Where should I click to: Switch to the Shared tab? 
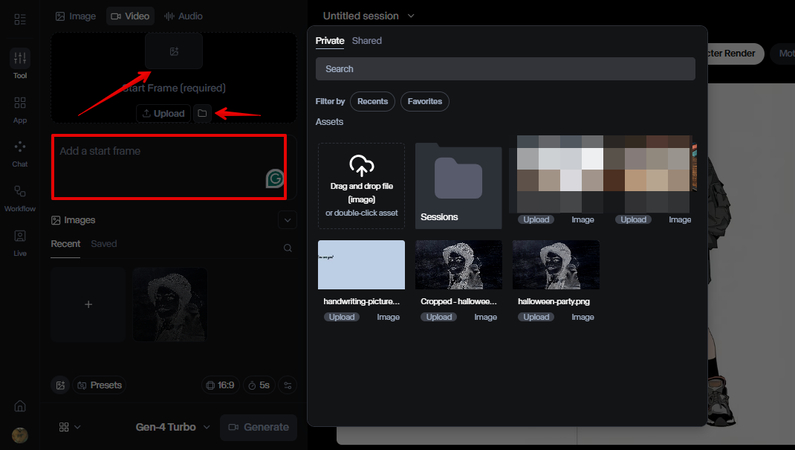pos(366,41)
